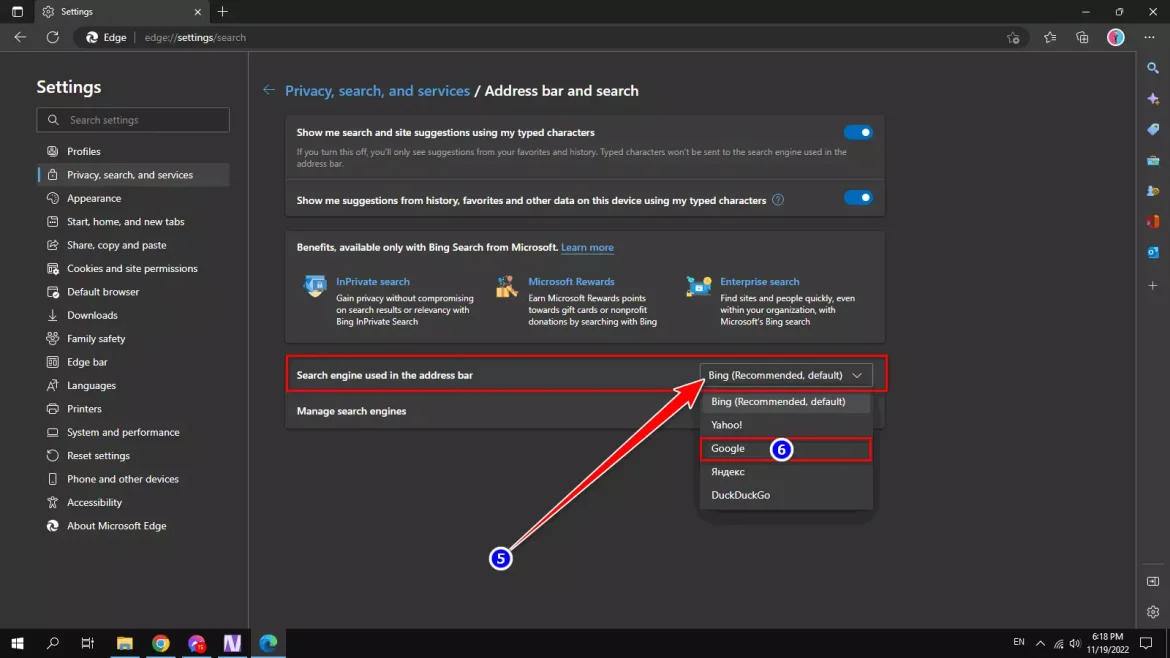Image resolution: width=1170 pixels, height=658 pixels.
Task: Open Accessibility settings section
Action: pyautogui.click(x=134, y=503)
